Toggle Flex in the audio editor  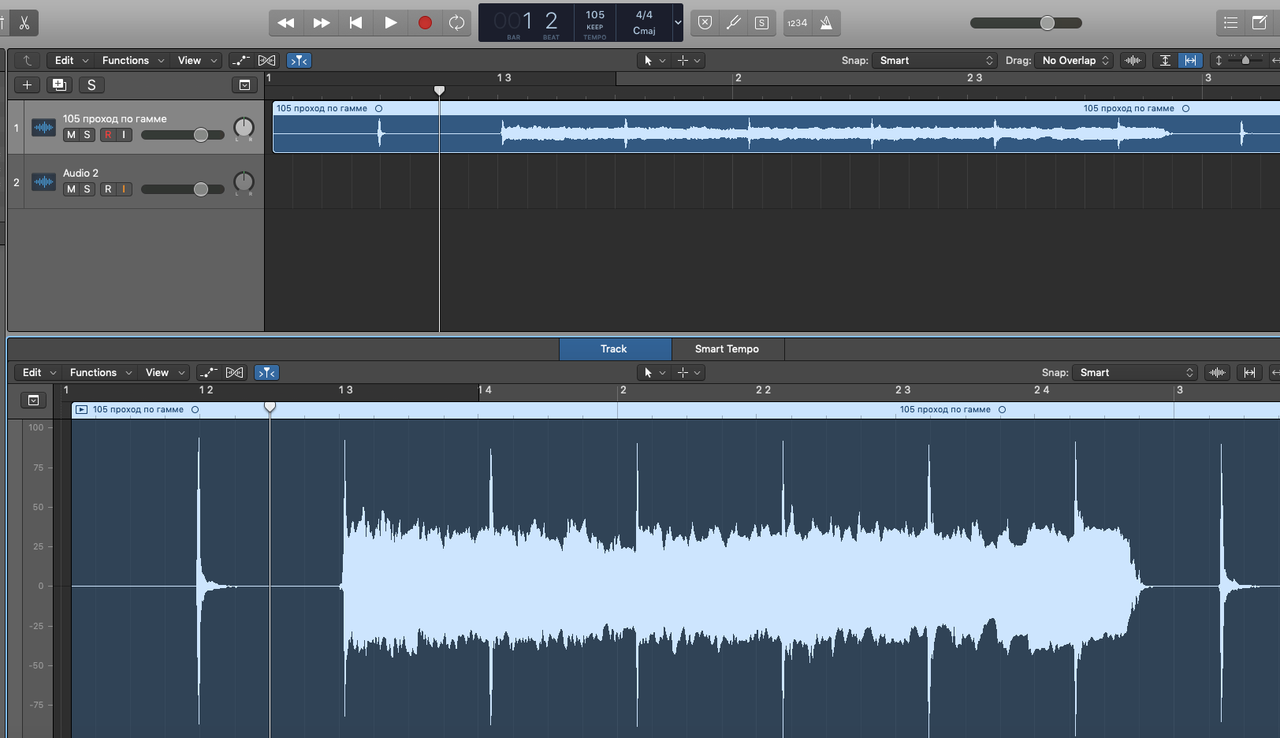click(x=234, y=372)
